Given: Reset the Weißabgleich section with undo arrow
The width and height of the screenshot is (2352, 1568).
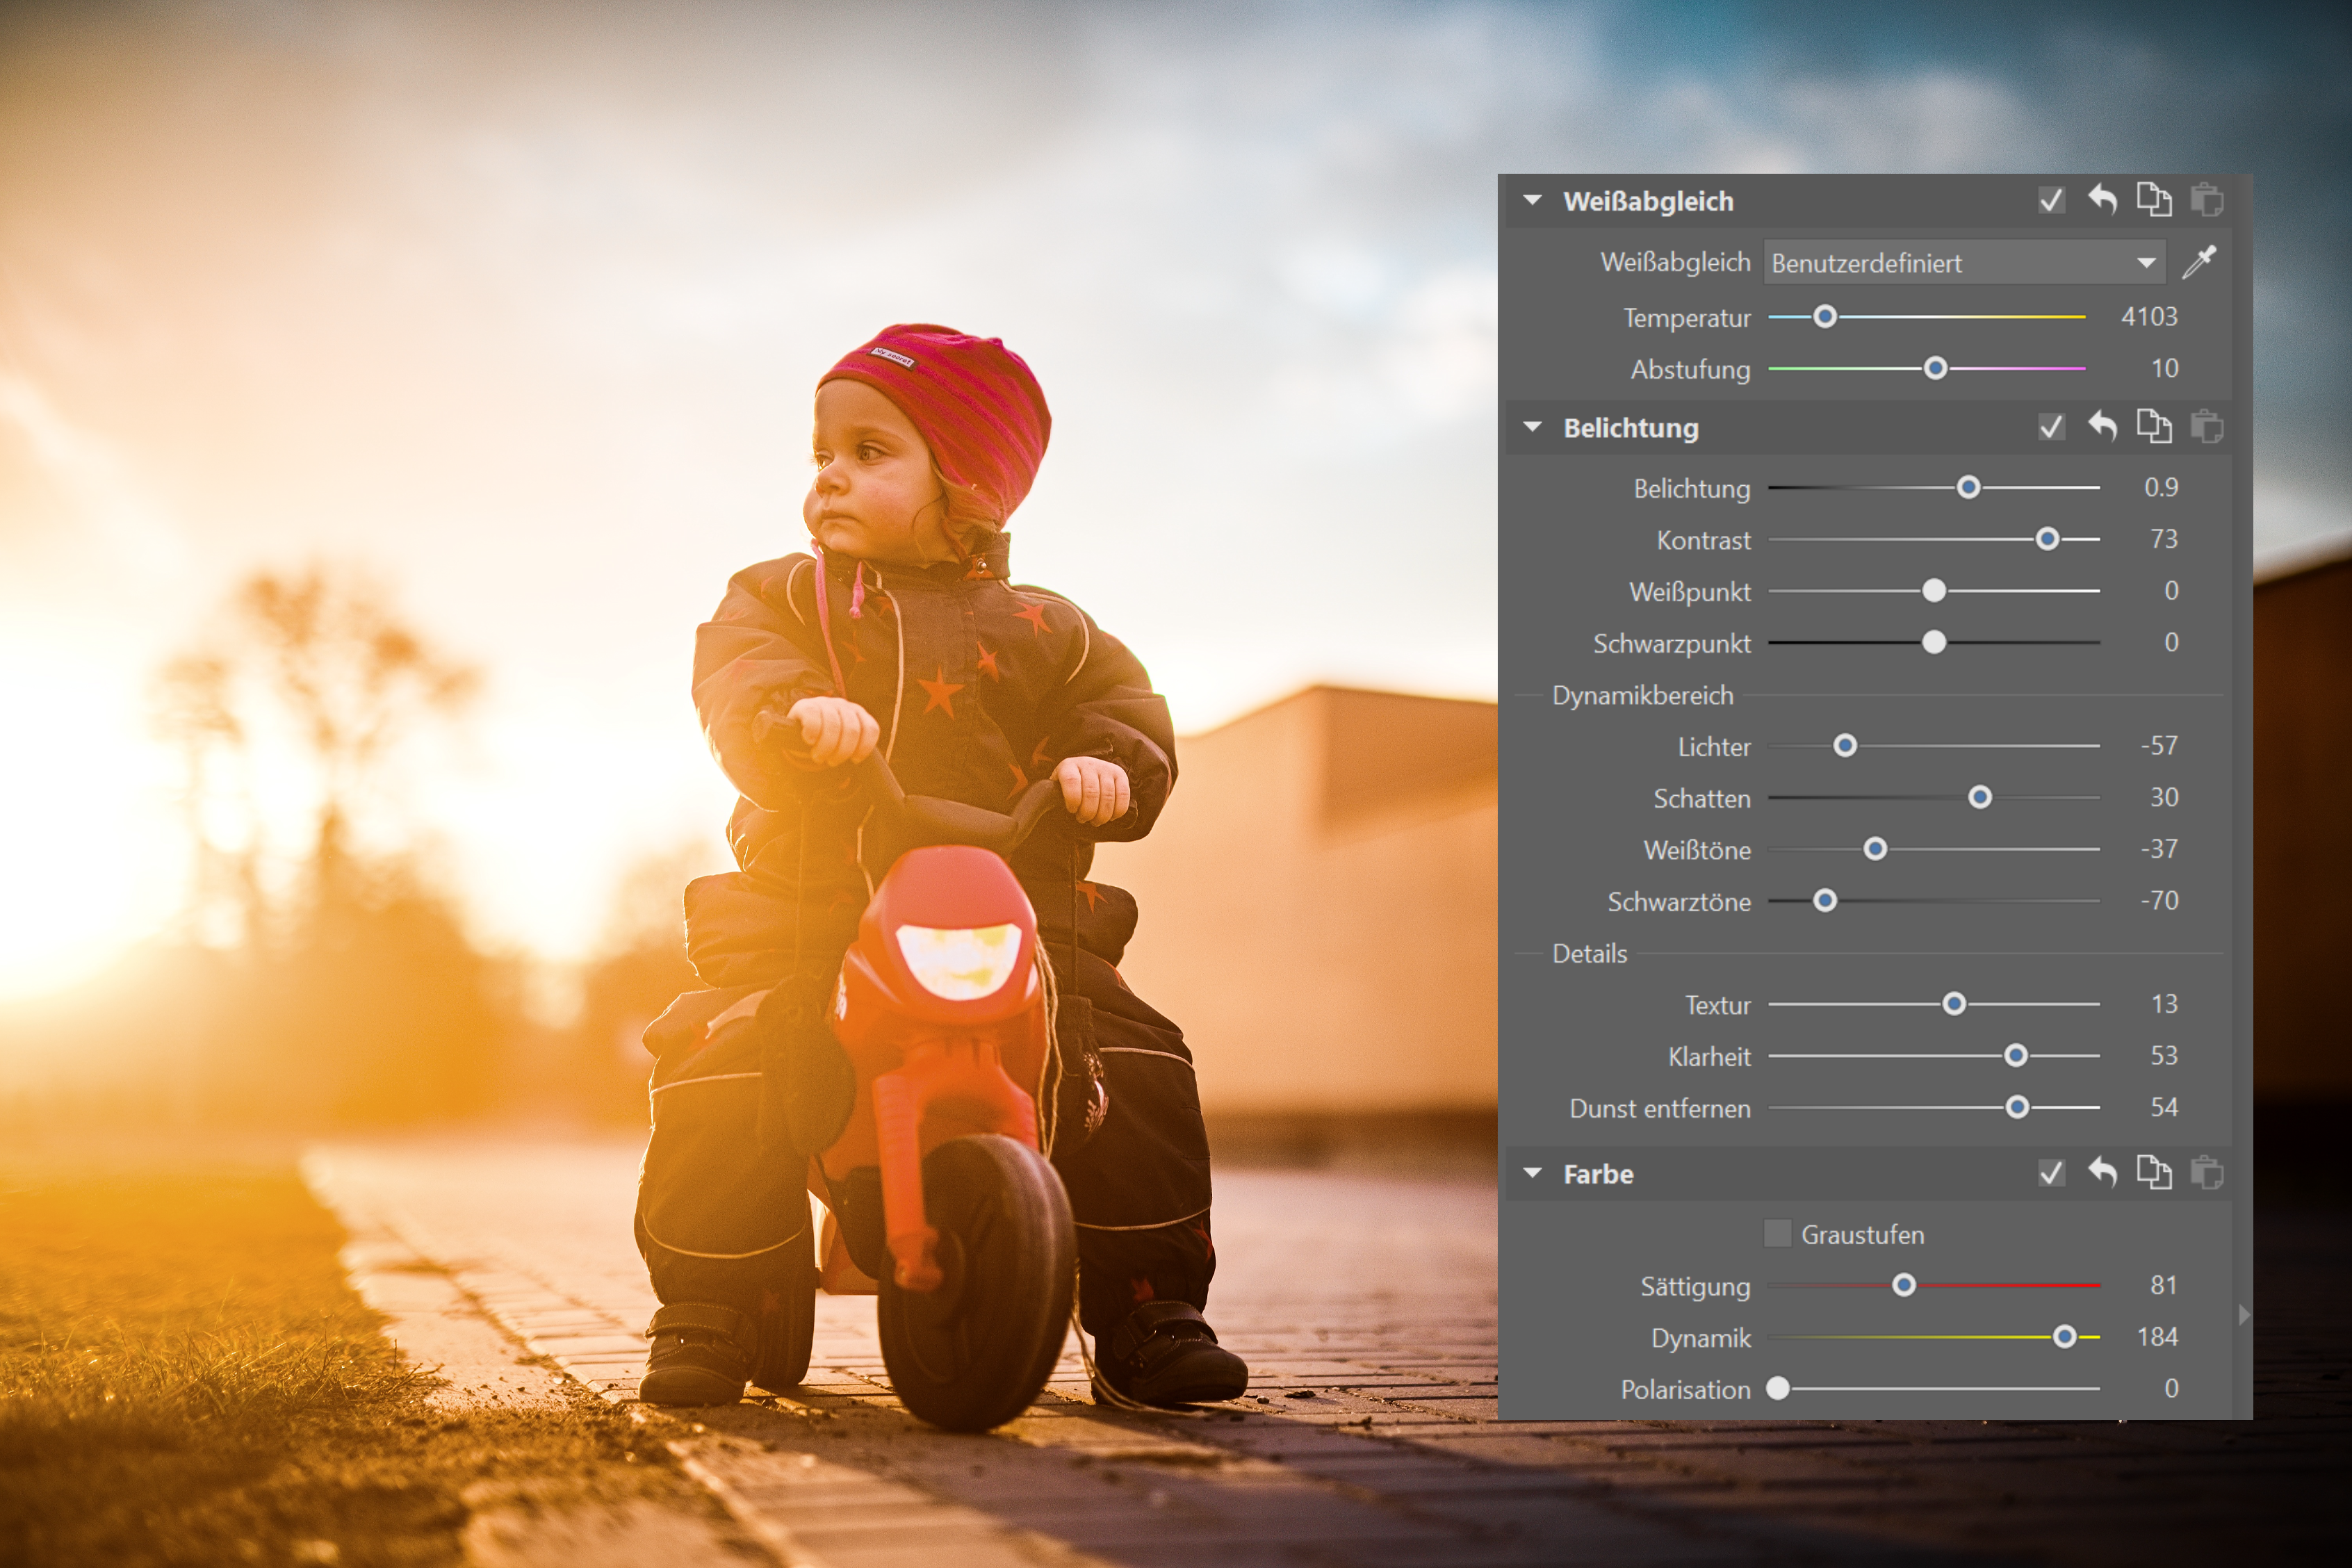Looking at the screenshot, I should (2102, 200).
